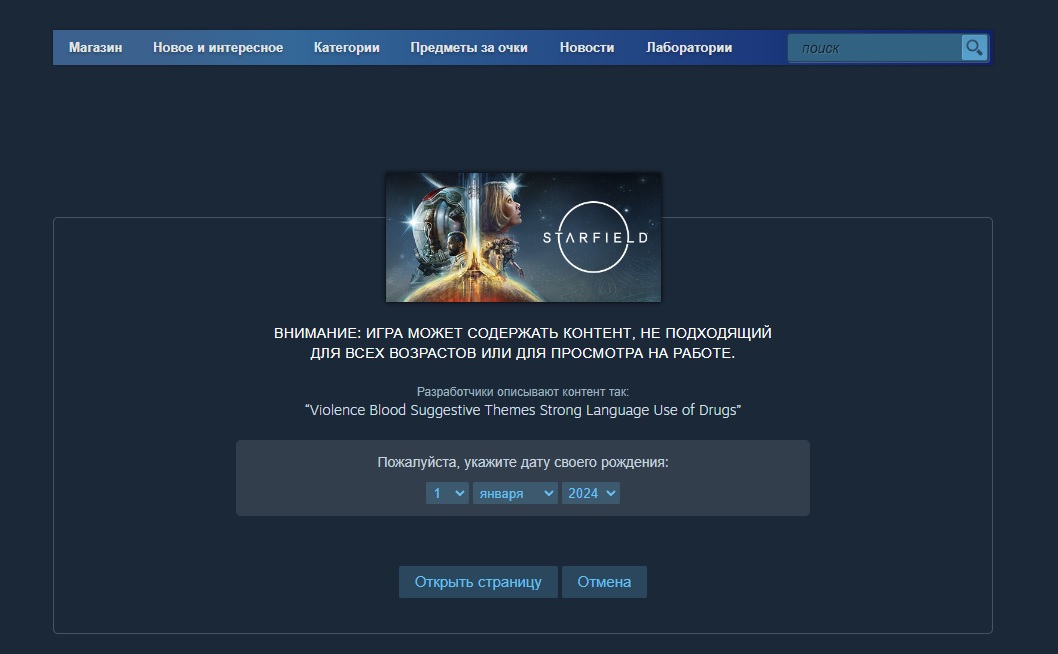Click the Отмена button
This screenshot has height=654, width=1058.
(x=604, y=582)
